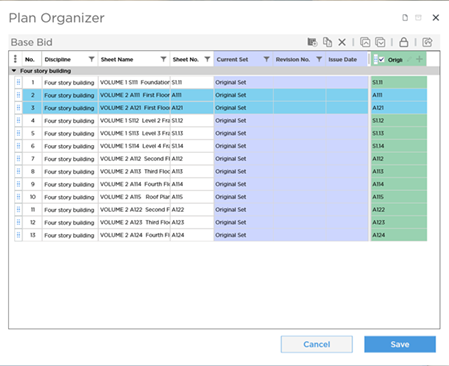The image size is (449, 366).
Task: Click the pencil edit icon in Original set header
Action: point(409,59)
